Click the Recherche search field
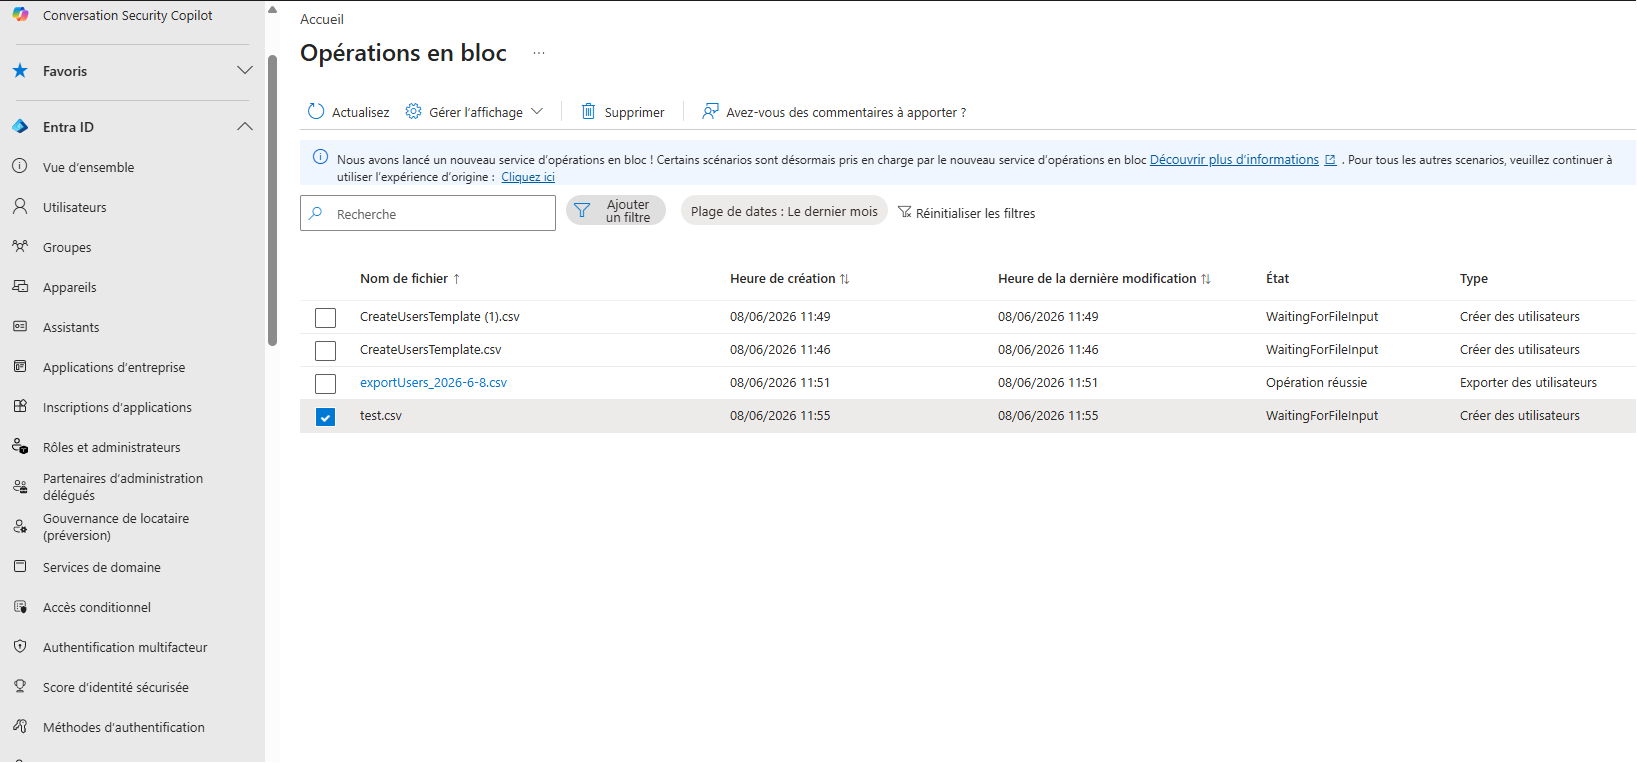This screenshot has width=1637, height=763. point(428,213)
